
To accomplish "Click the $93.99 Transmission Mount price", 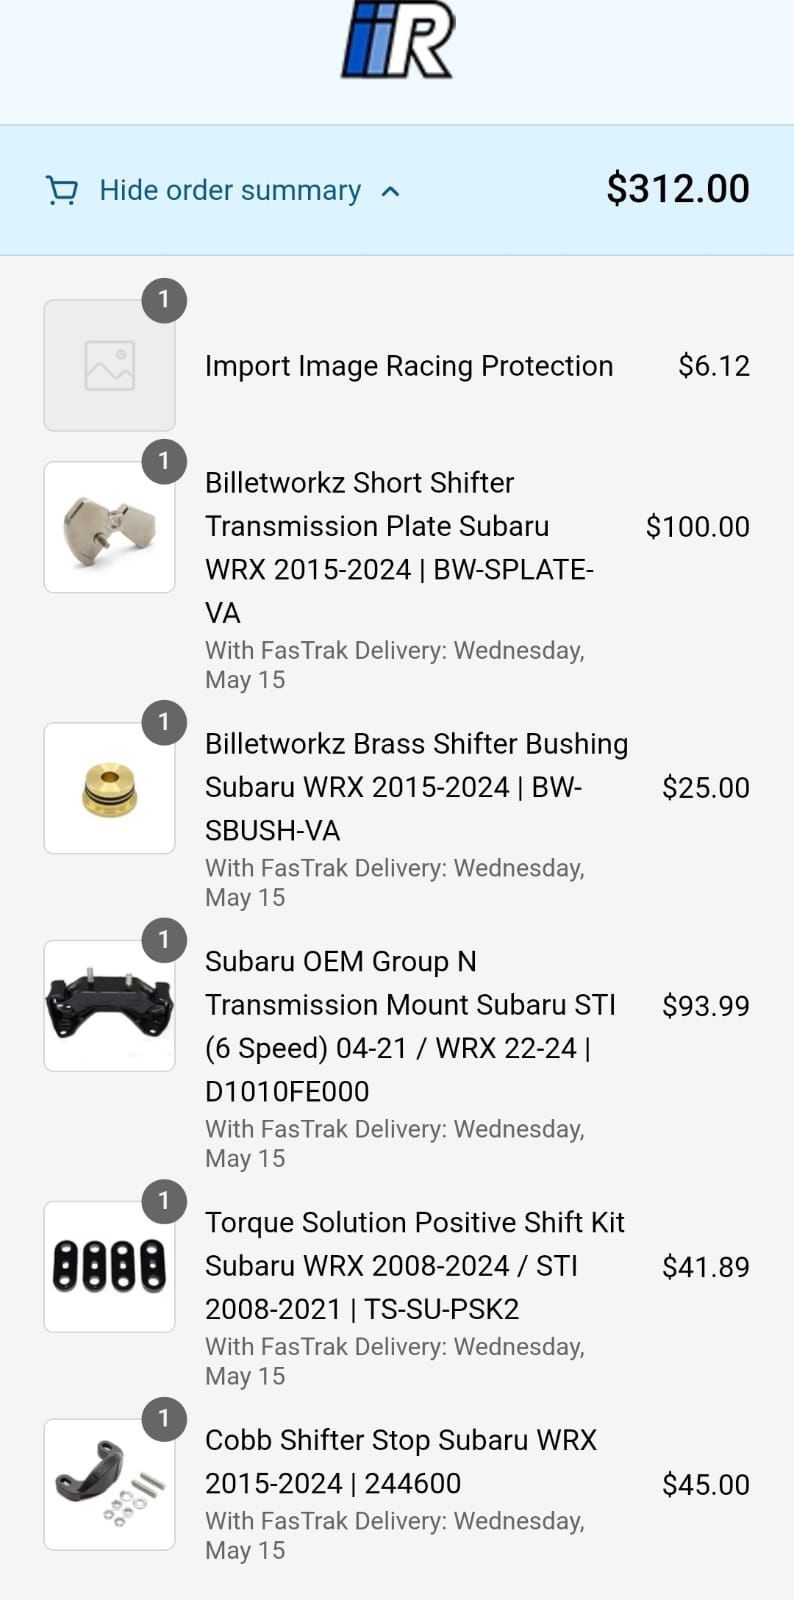I will click(705, 1006).
